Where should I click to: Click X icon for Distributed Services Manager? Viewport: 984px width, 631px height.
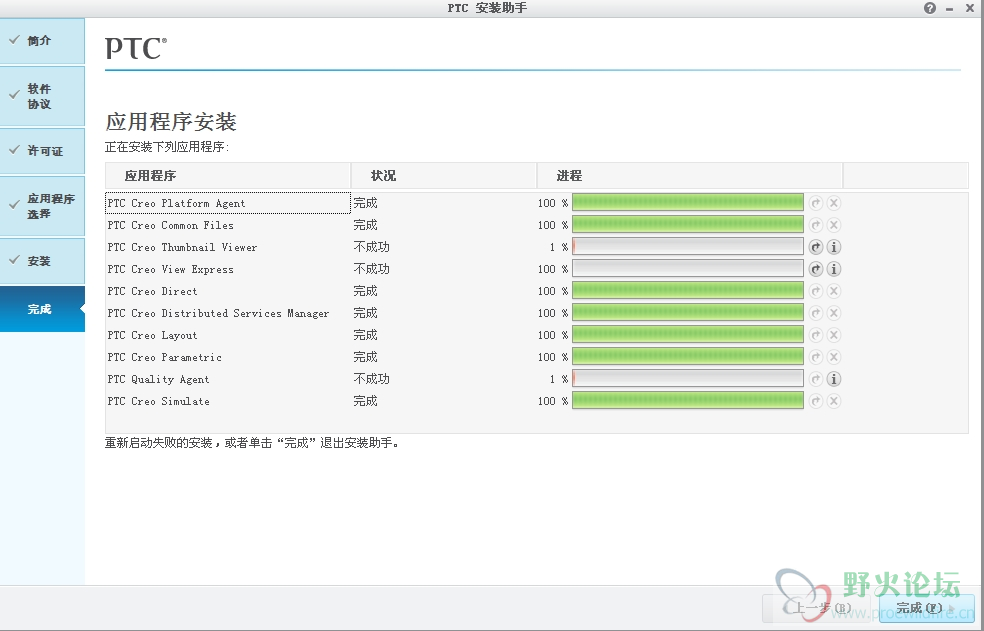[833, 313]
